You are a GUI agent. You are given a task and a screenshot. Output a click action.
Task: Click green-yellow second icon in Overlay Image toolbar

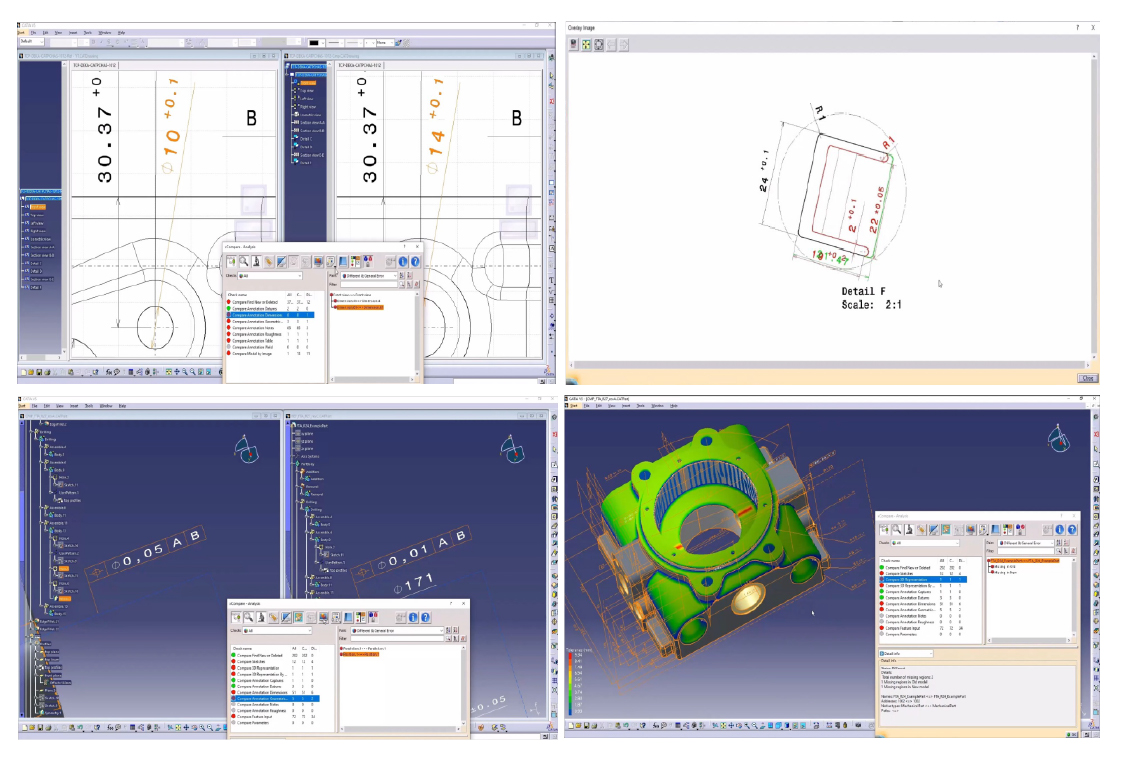coord(586,44)
